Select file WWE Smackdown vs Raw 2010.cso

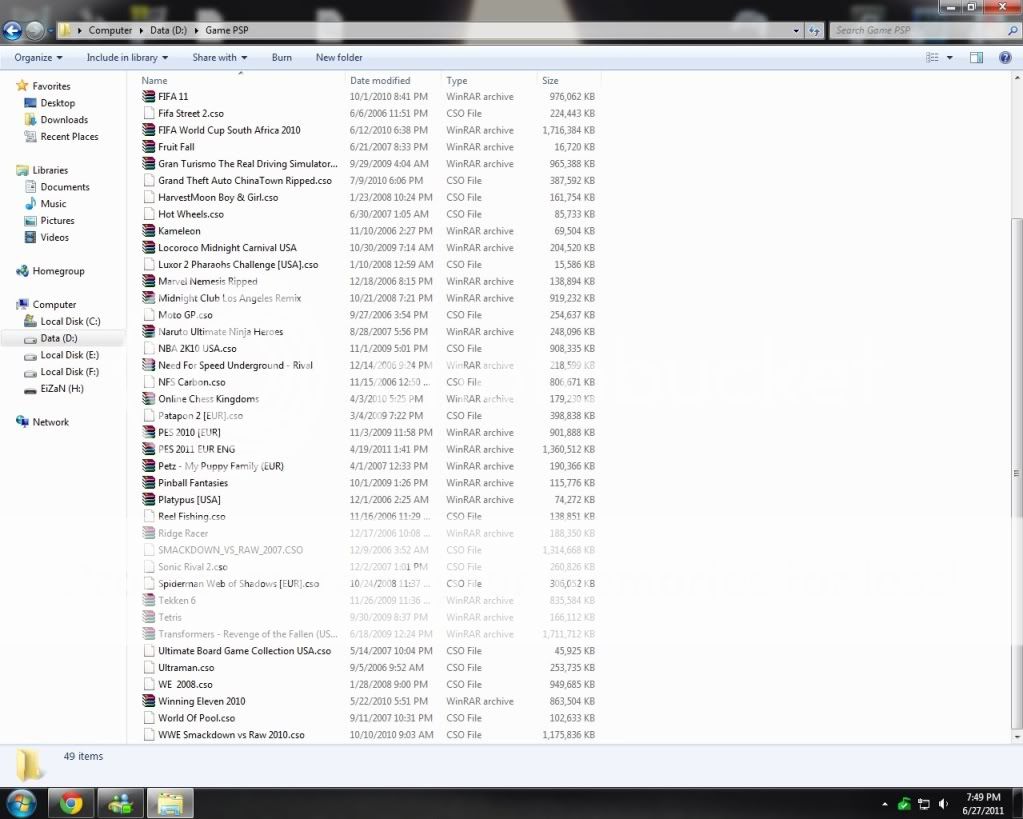pos(231,735)
